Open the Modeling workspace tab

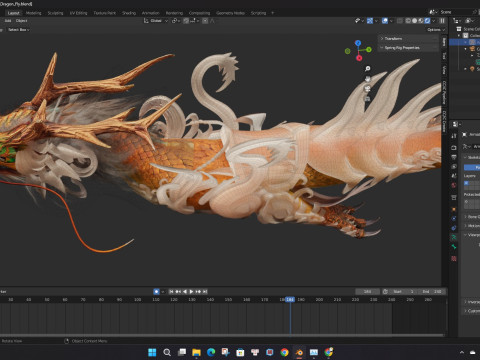[33, 13]
